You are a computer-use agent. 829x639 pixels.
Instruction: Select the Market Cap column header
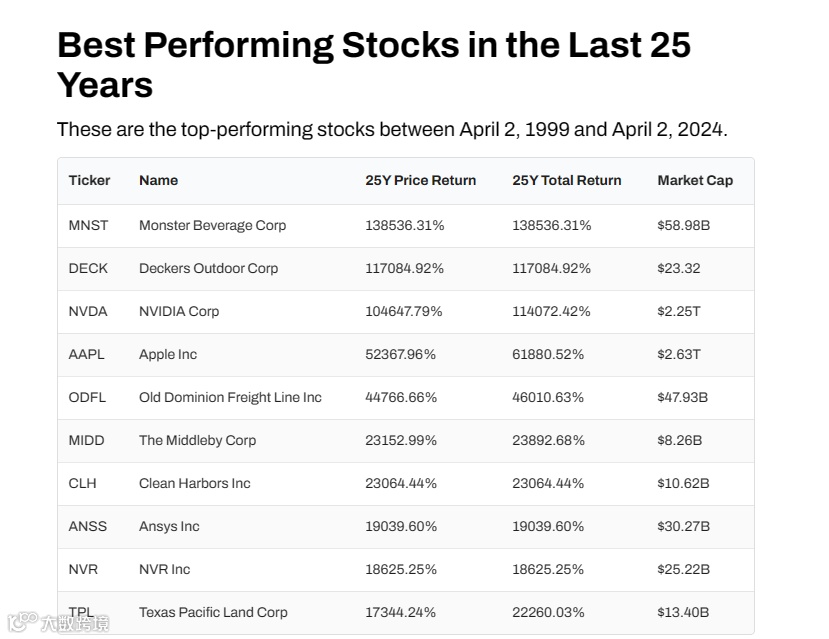tap(694, 181)
